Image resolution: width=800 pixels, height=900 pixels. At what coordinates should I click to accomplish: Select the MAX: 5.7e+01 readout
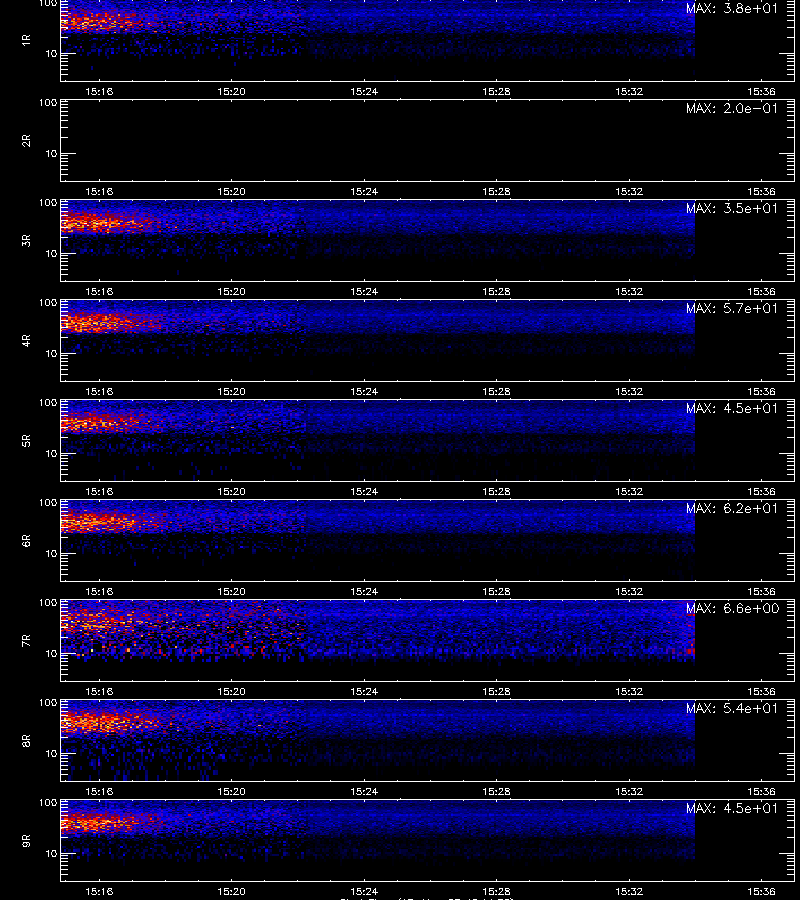pos(732,308)
